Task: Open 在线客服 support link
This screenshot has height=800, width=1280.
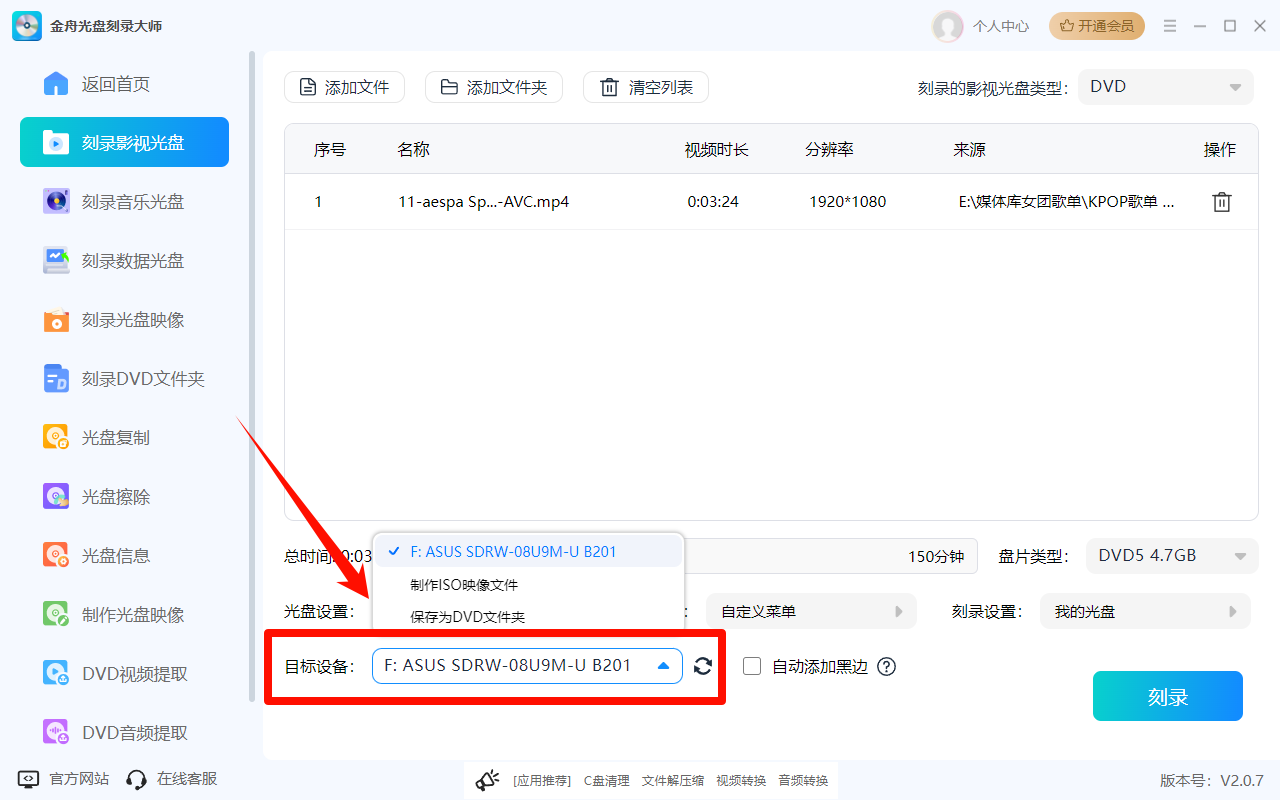Action: (x=172, y=778)
